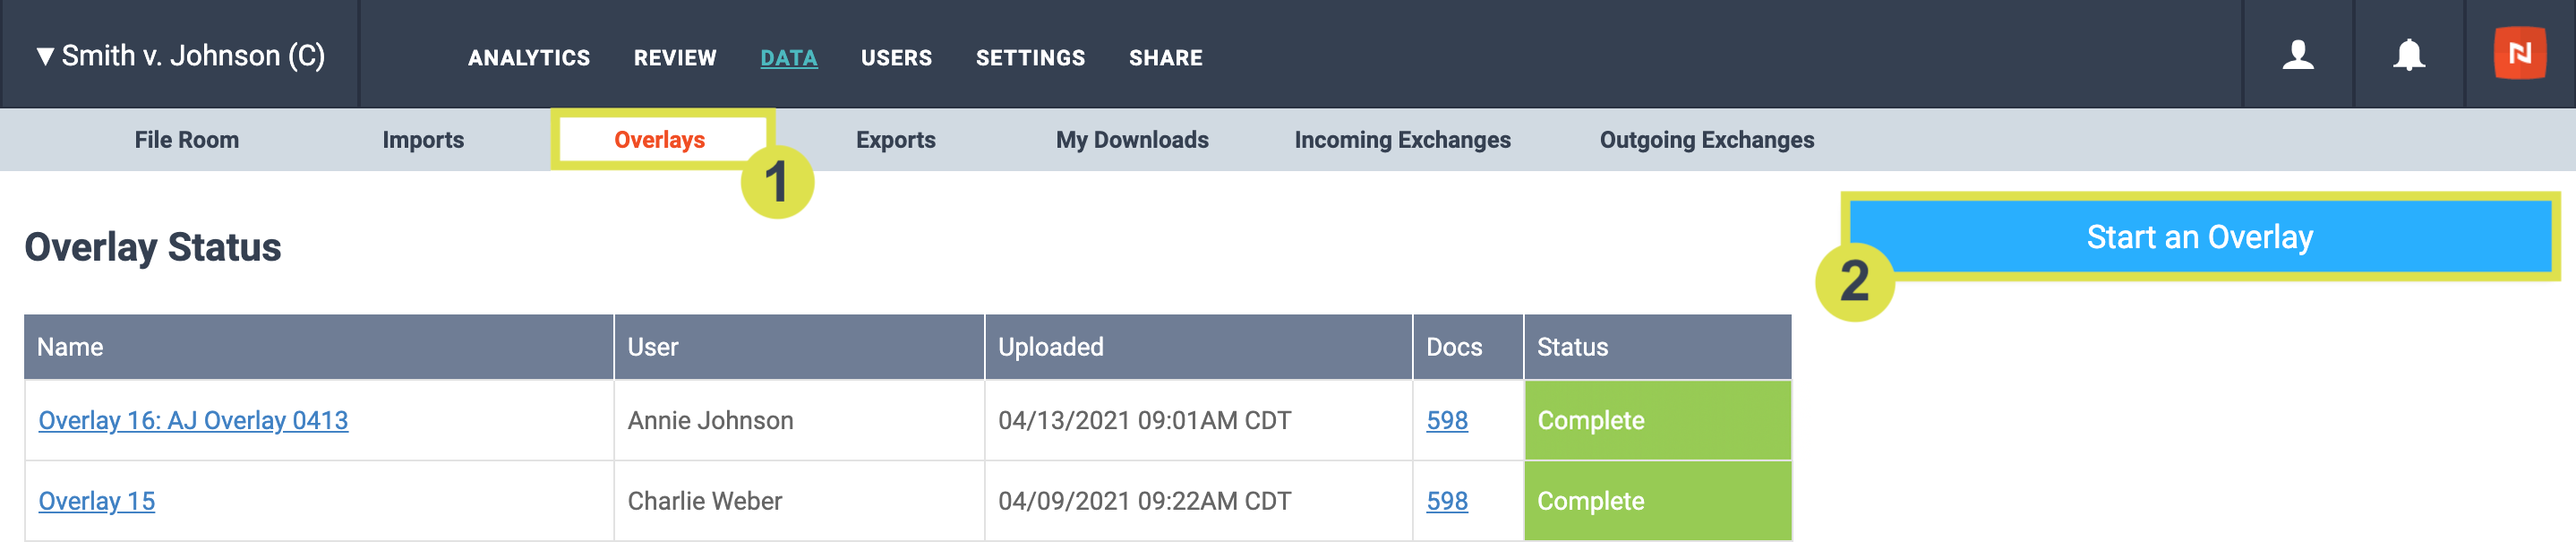Open the notifications bell
2576x542 pixels.
click(2409, 55)
